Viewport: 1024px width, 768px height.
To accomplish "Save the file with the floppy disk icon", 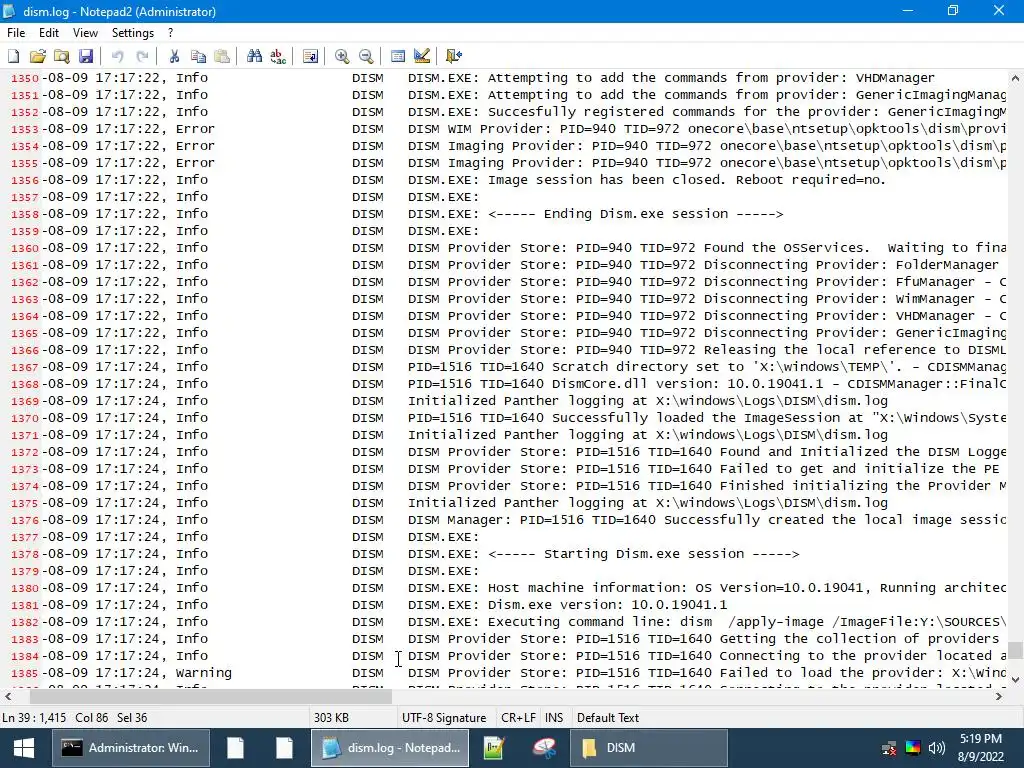I will (x=86, y=56).
